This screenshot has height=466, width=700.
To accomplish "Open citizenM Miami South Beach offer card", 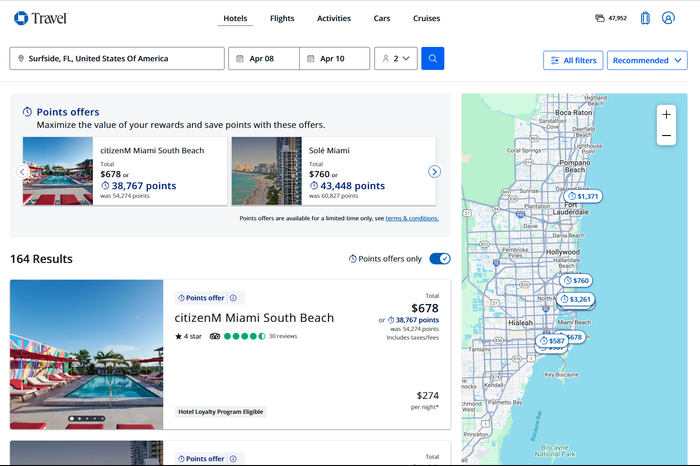I will point(125,171).
